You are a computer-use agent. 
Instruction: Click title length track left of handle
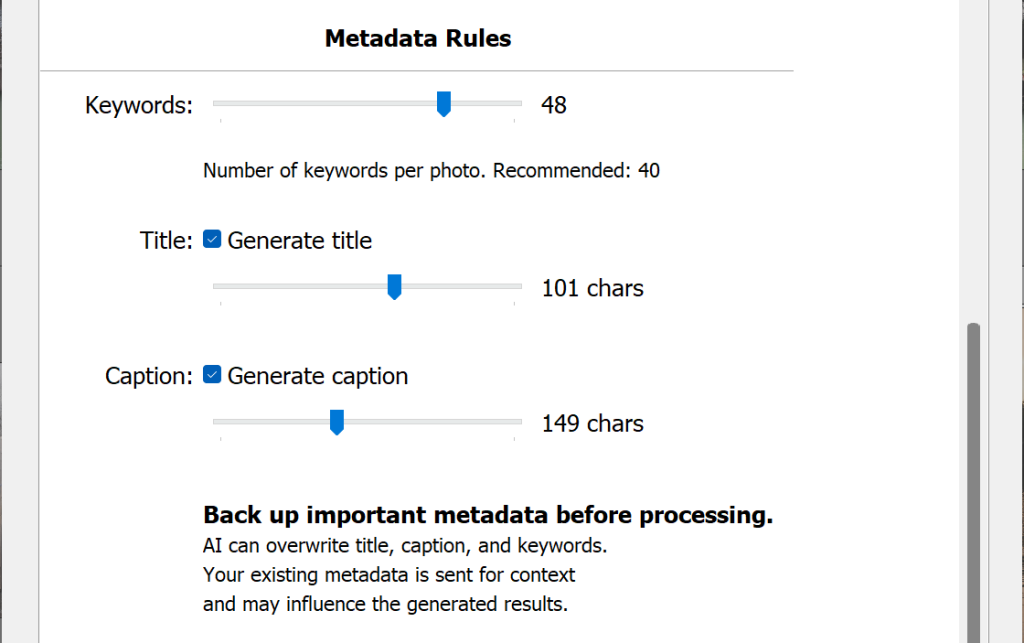pyautogui.click(x=300, y=286)
